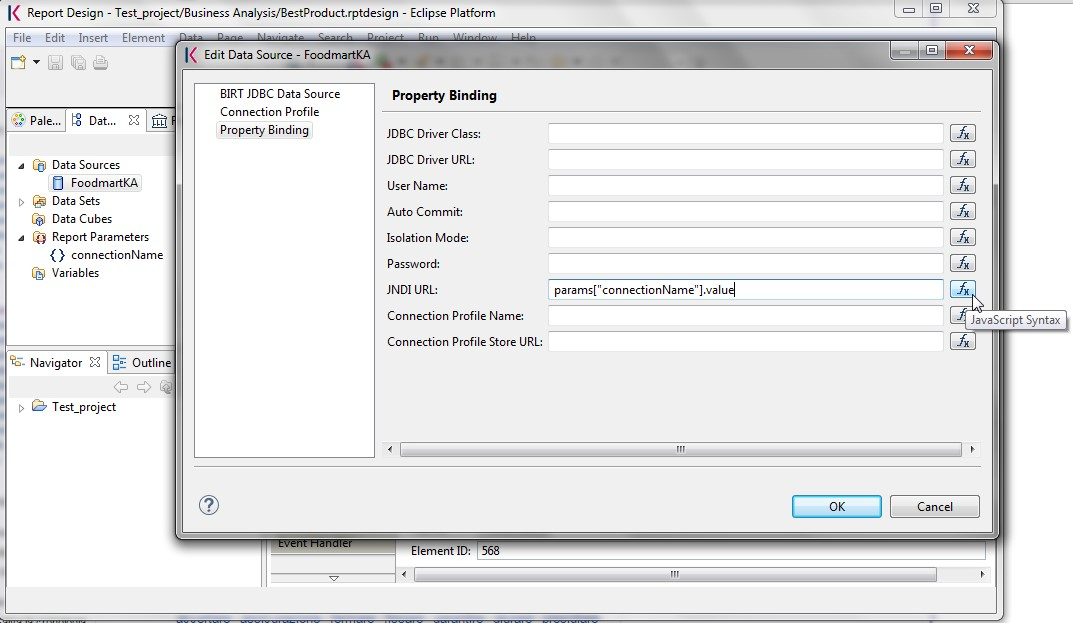The image size is (1073, 623).
Task: Click into JDBC Driver URL field
Action: click(745, 160)
